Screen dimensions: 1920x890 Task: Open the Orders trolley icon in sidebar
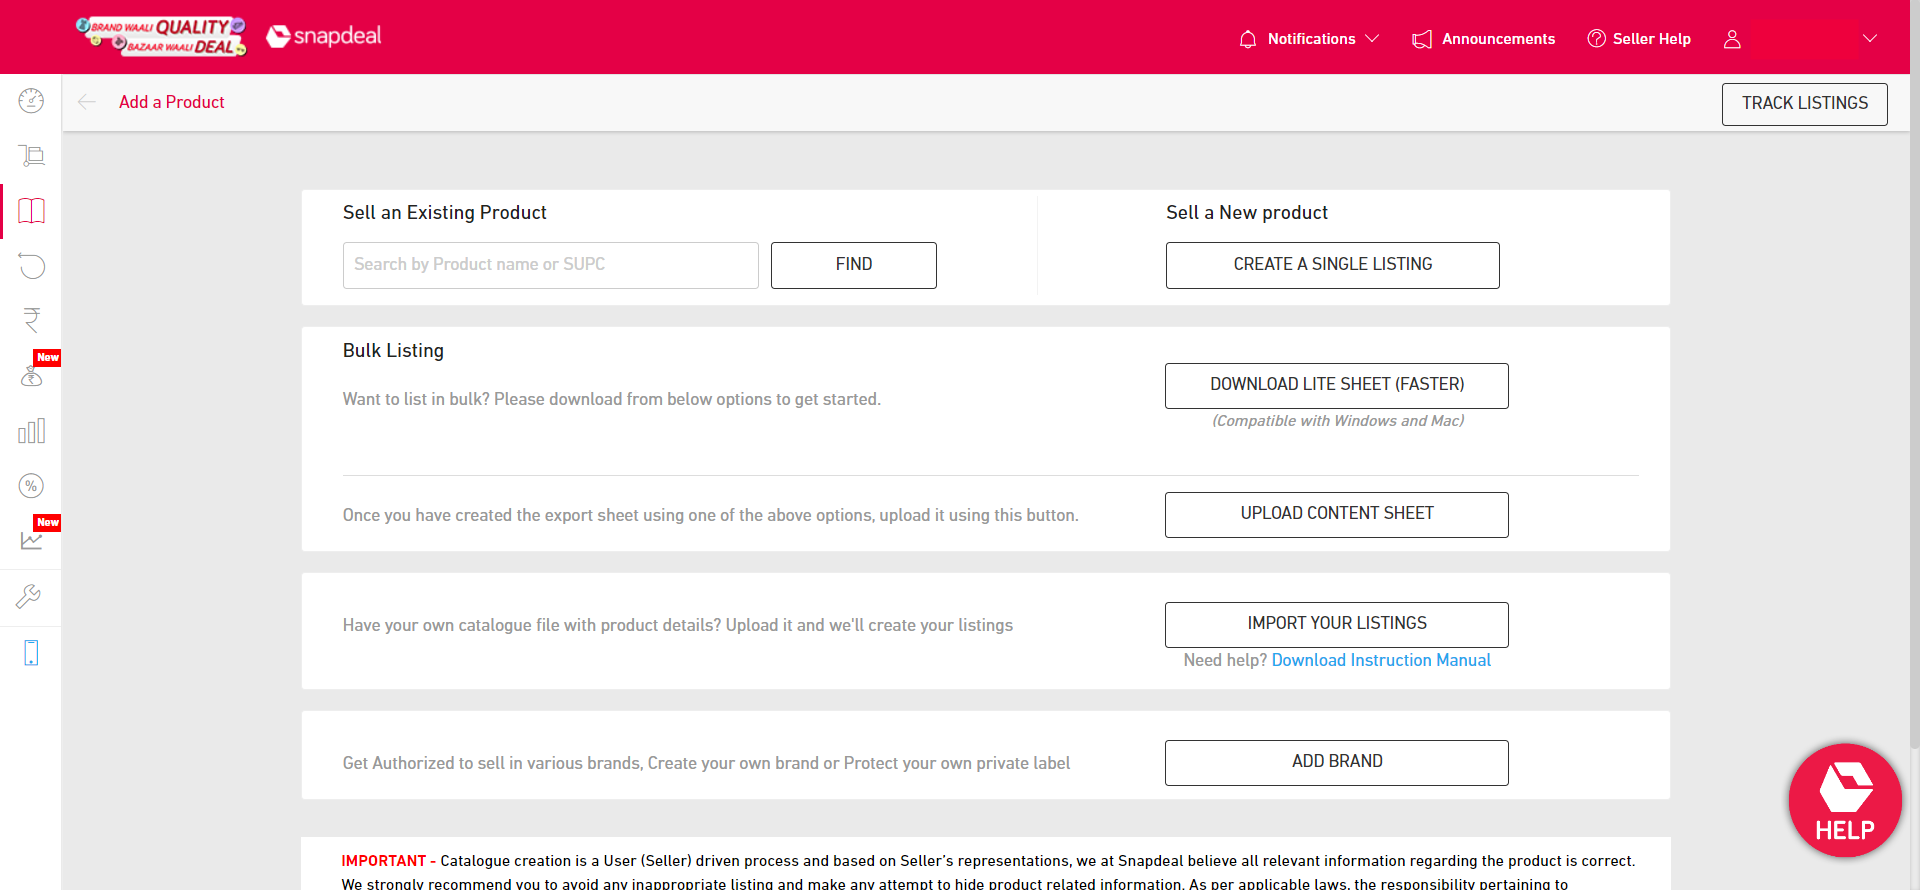tap(31, 156)
